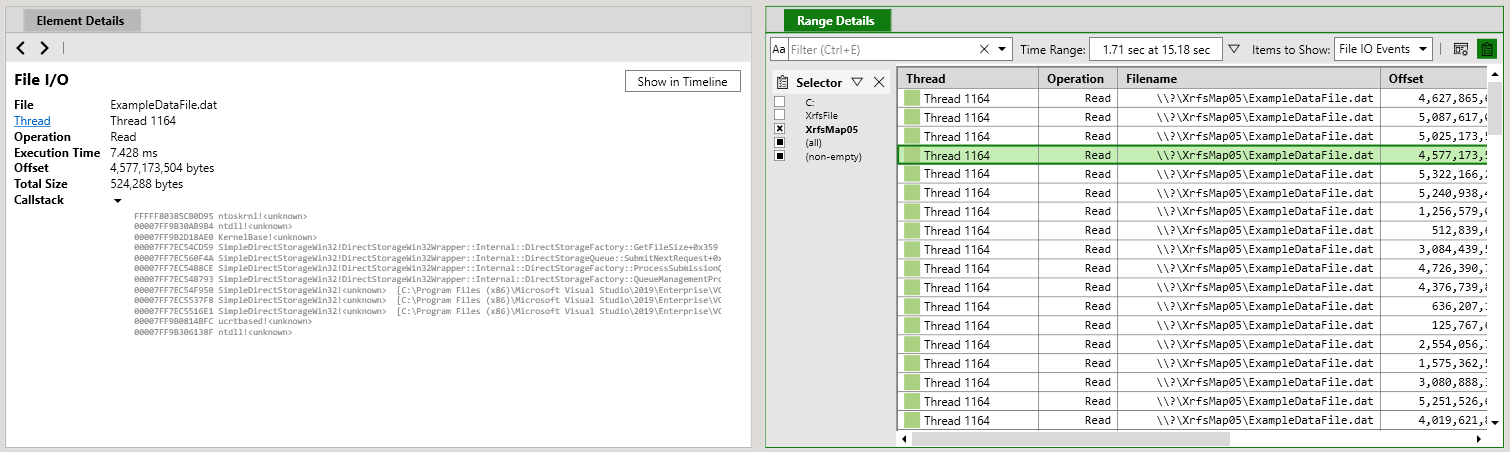Screen dimensions: 1510x452
Task: Open the Items to Show dropdown
Action: tap(1384, 49)
